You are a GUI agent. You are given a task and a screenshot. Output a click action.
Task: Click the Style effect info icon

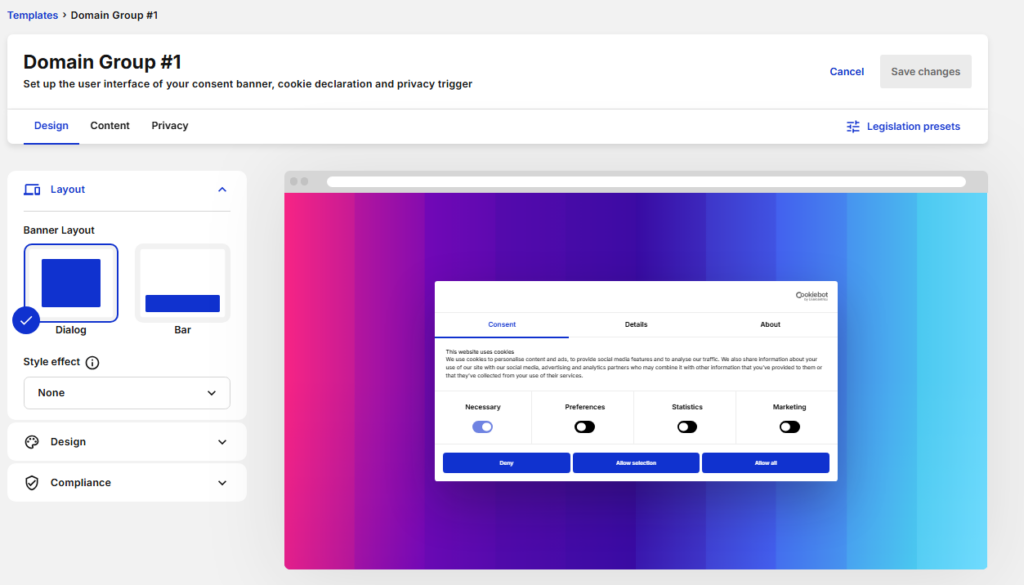(91, 363)
